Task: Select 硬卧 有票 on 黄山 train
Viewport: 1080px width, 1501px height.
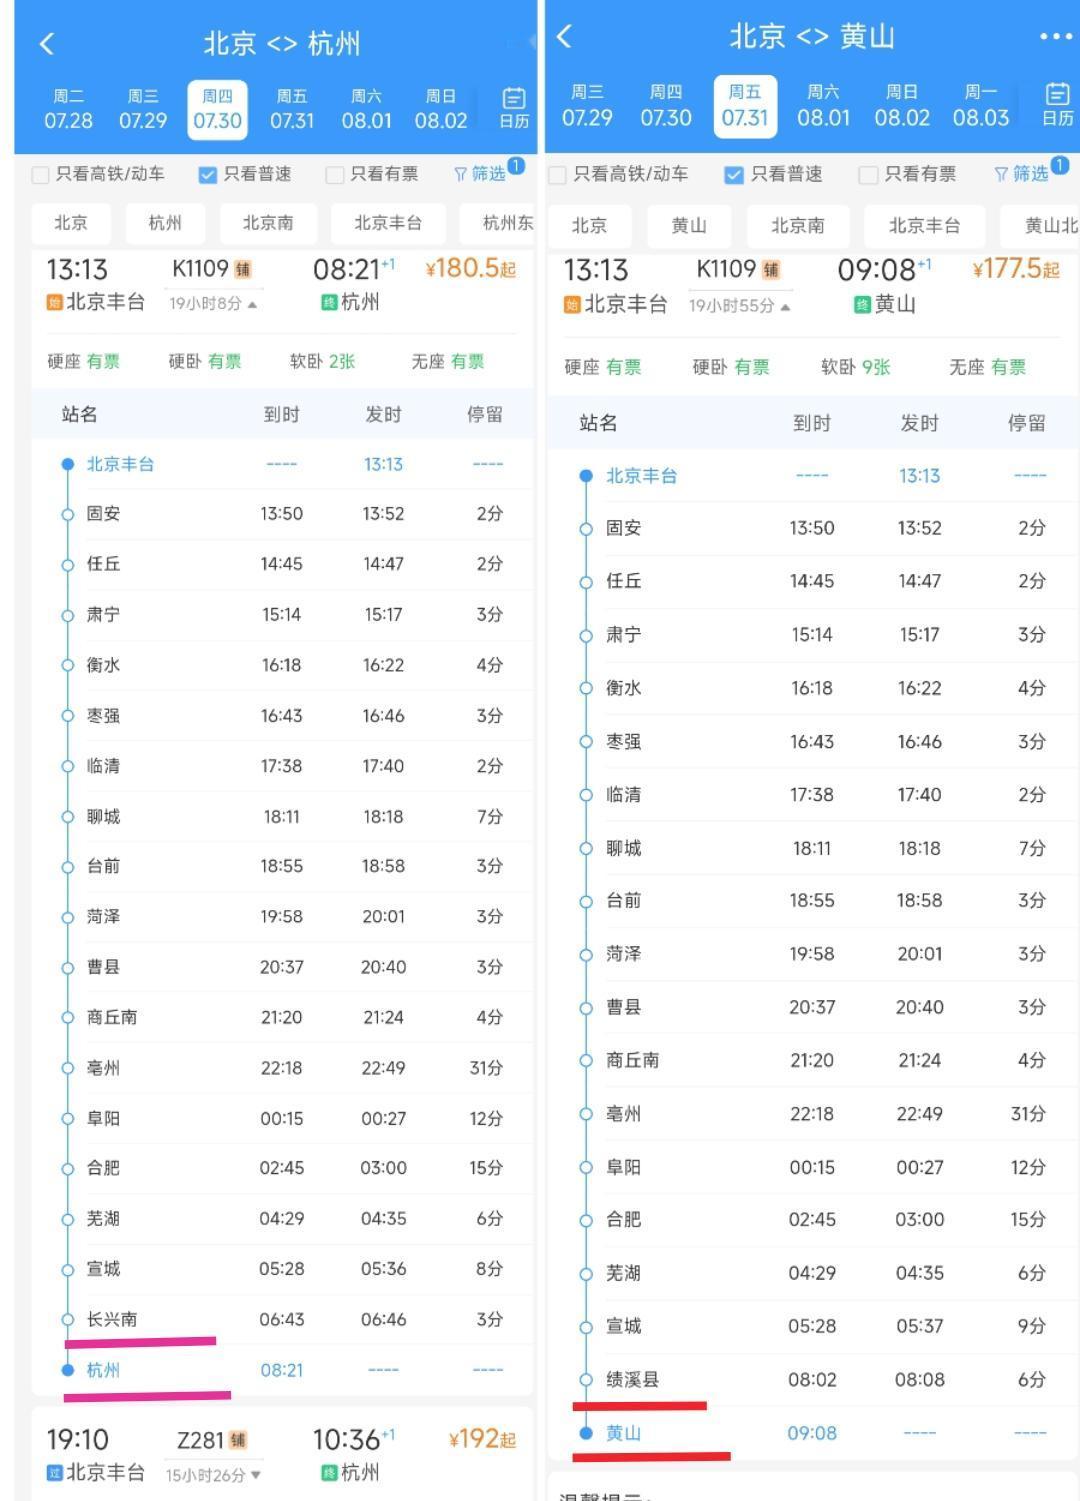Action: coord(731,368)
